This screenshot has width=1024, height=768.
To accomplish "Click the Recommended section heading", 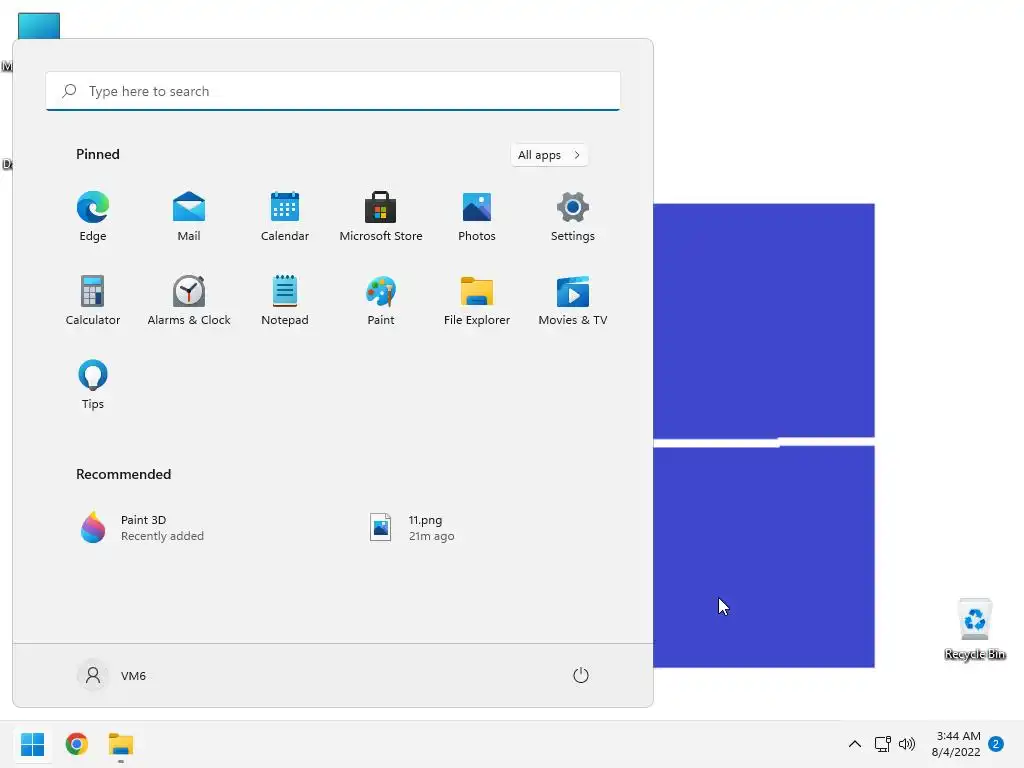I will 123,474.
